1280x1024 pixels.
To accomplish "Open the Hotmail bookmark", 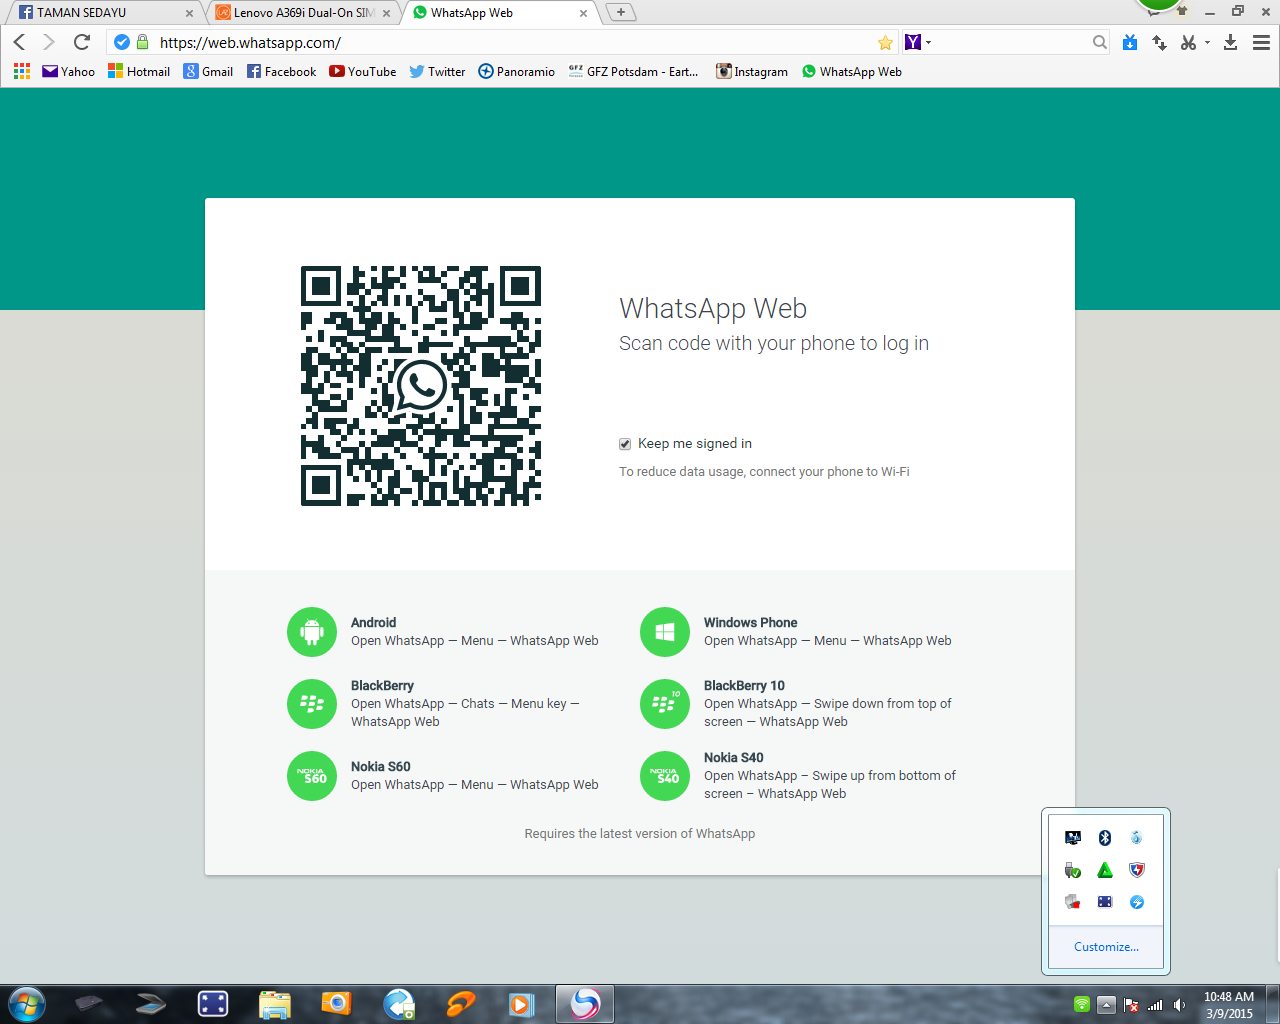I will click(x=139, y=71).
